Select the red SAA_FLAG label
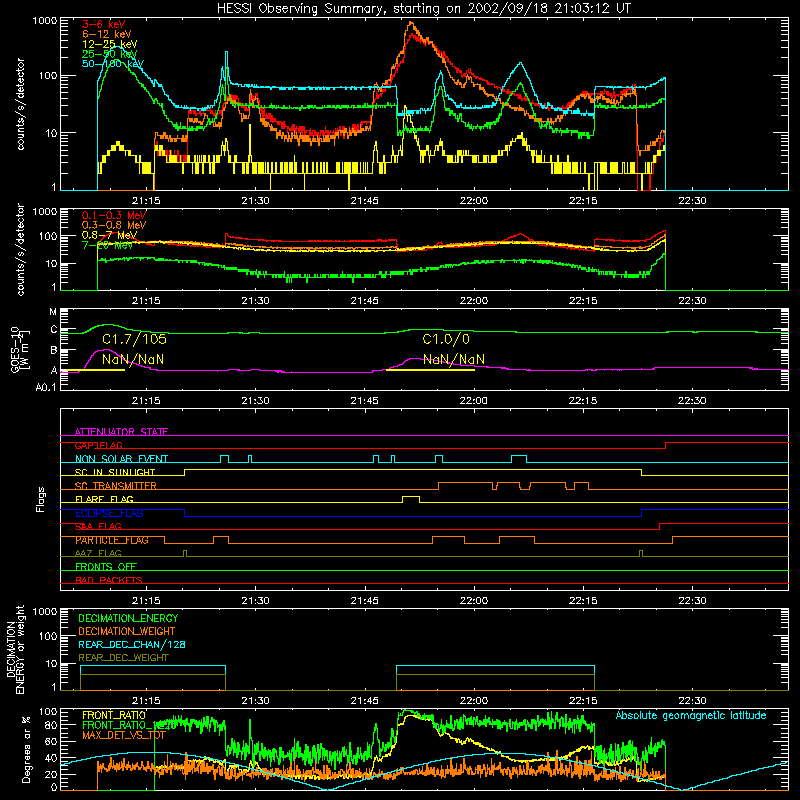The width and height of the screenshot is (800, 800). point(98,527)
